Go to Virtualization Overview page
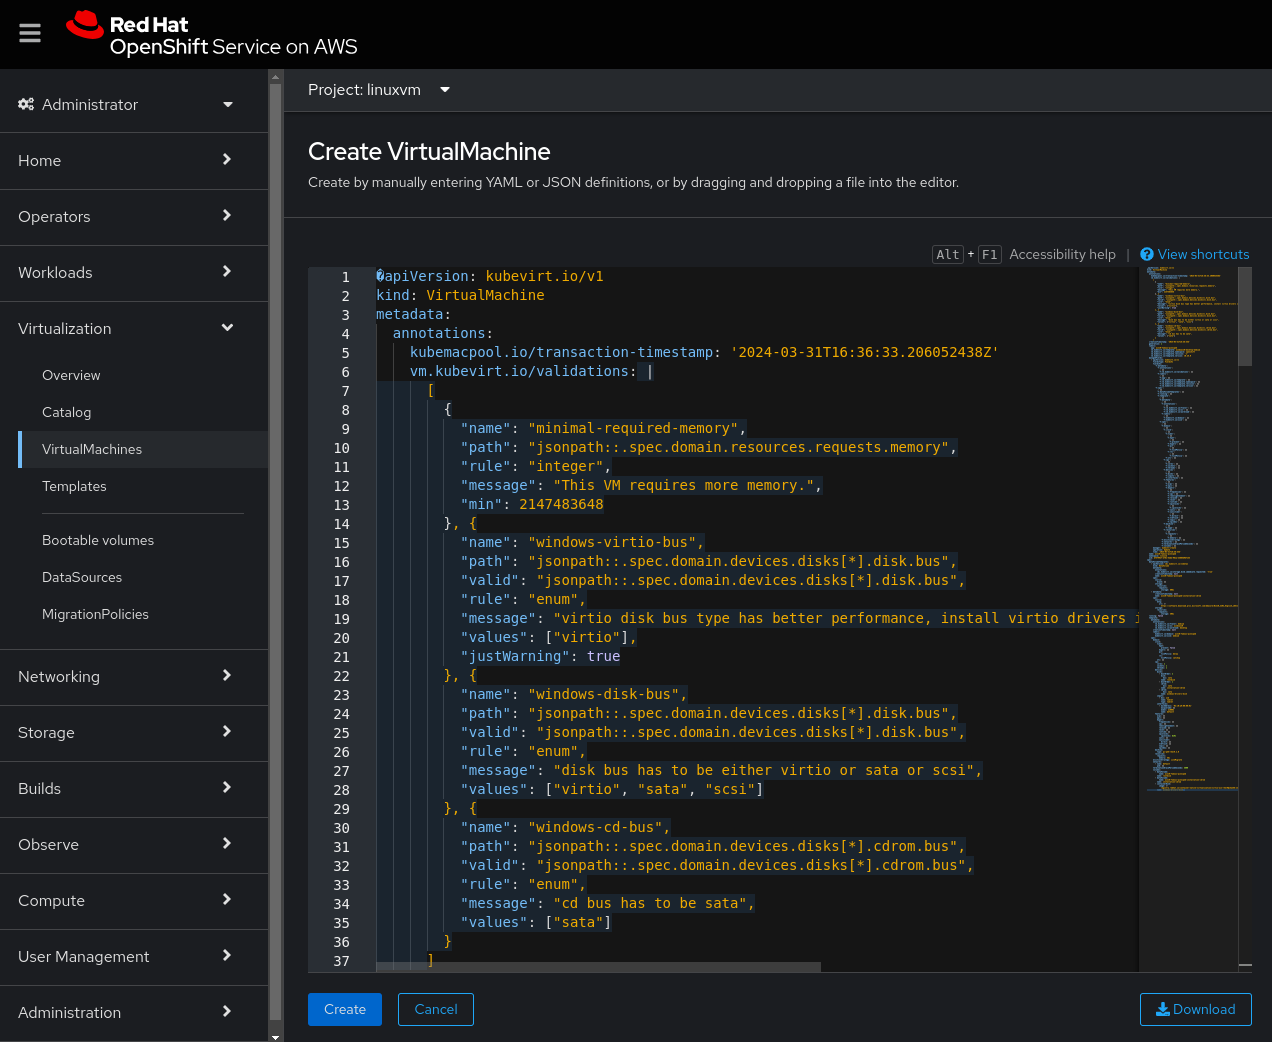 coord(143,375)
